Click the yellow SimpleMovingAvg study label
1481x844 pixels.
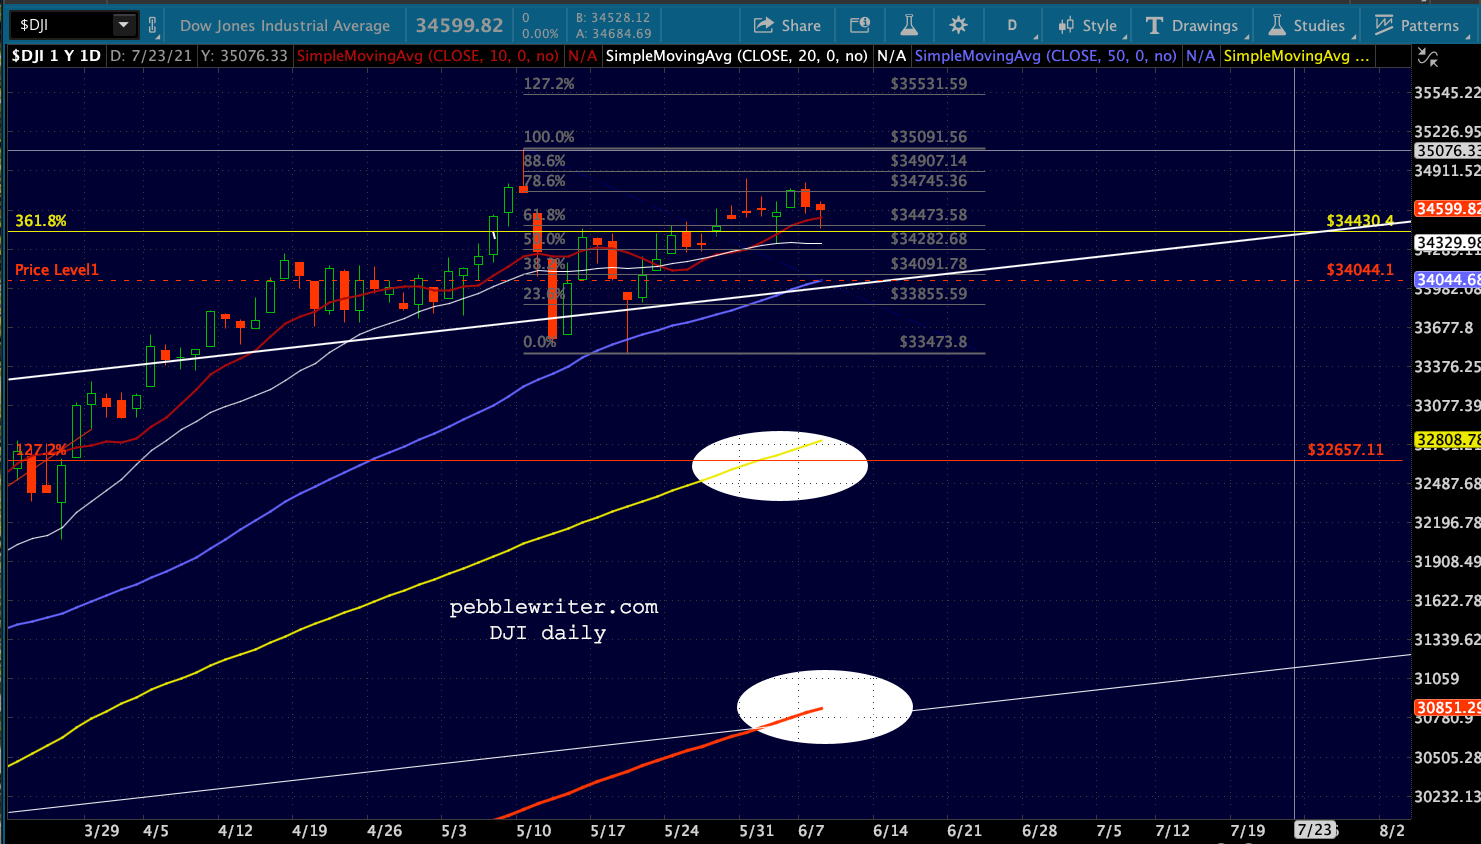tap(1297, 56)
